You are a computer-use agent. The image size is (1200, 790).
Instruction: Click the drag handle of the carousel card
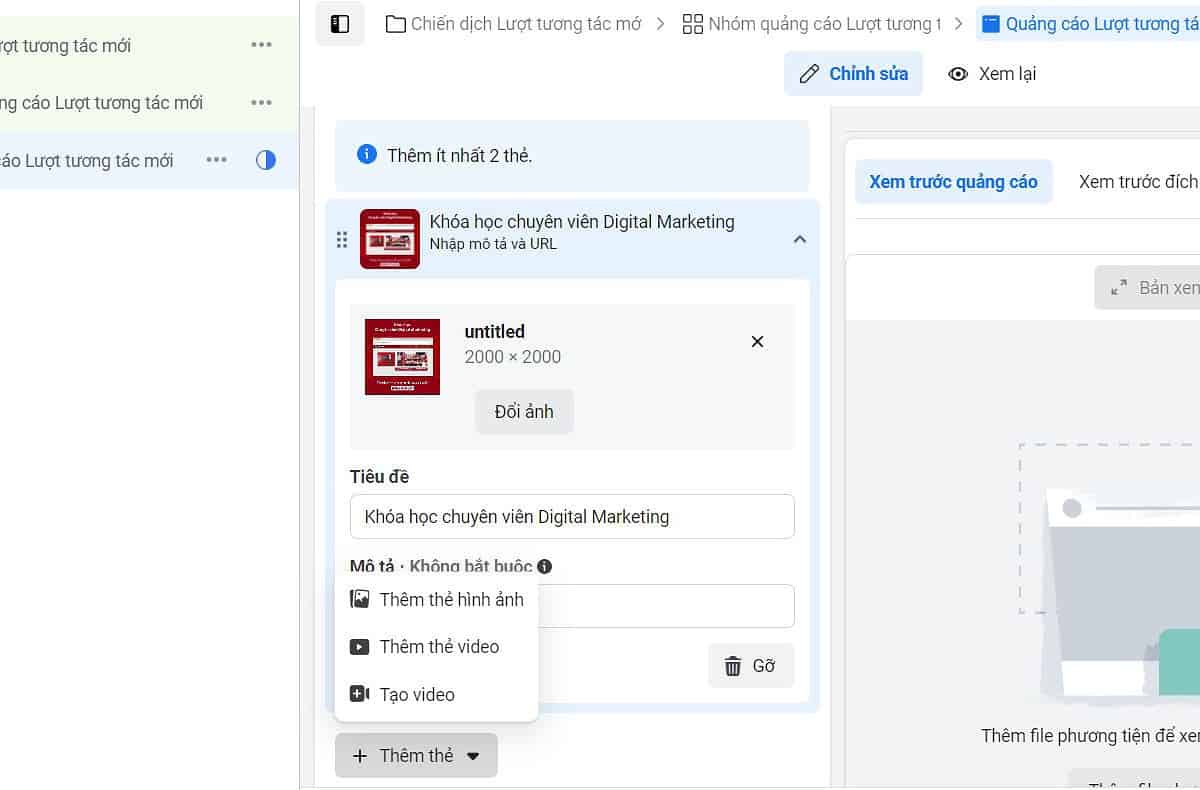pos(342,240)
